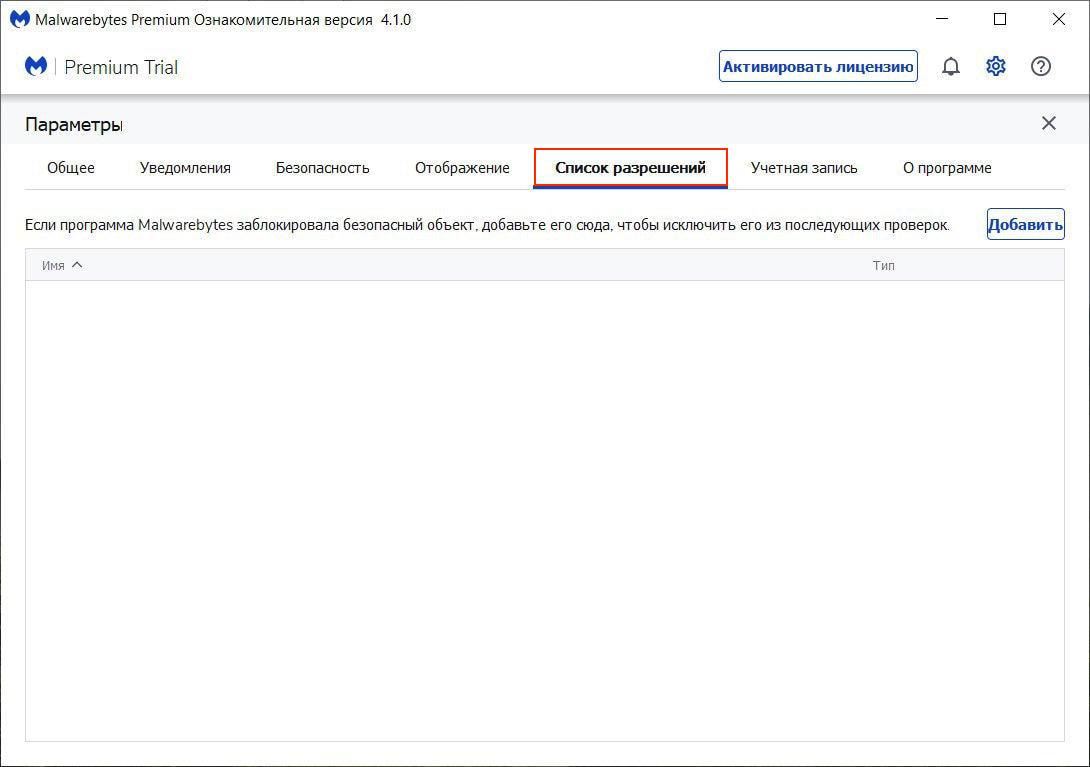Image resolution: width=1090 pixels, height=767 pixels.
Task: Close the Параметры settings panel
Action: 1048,123
